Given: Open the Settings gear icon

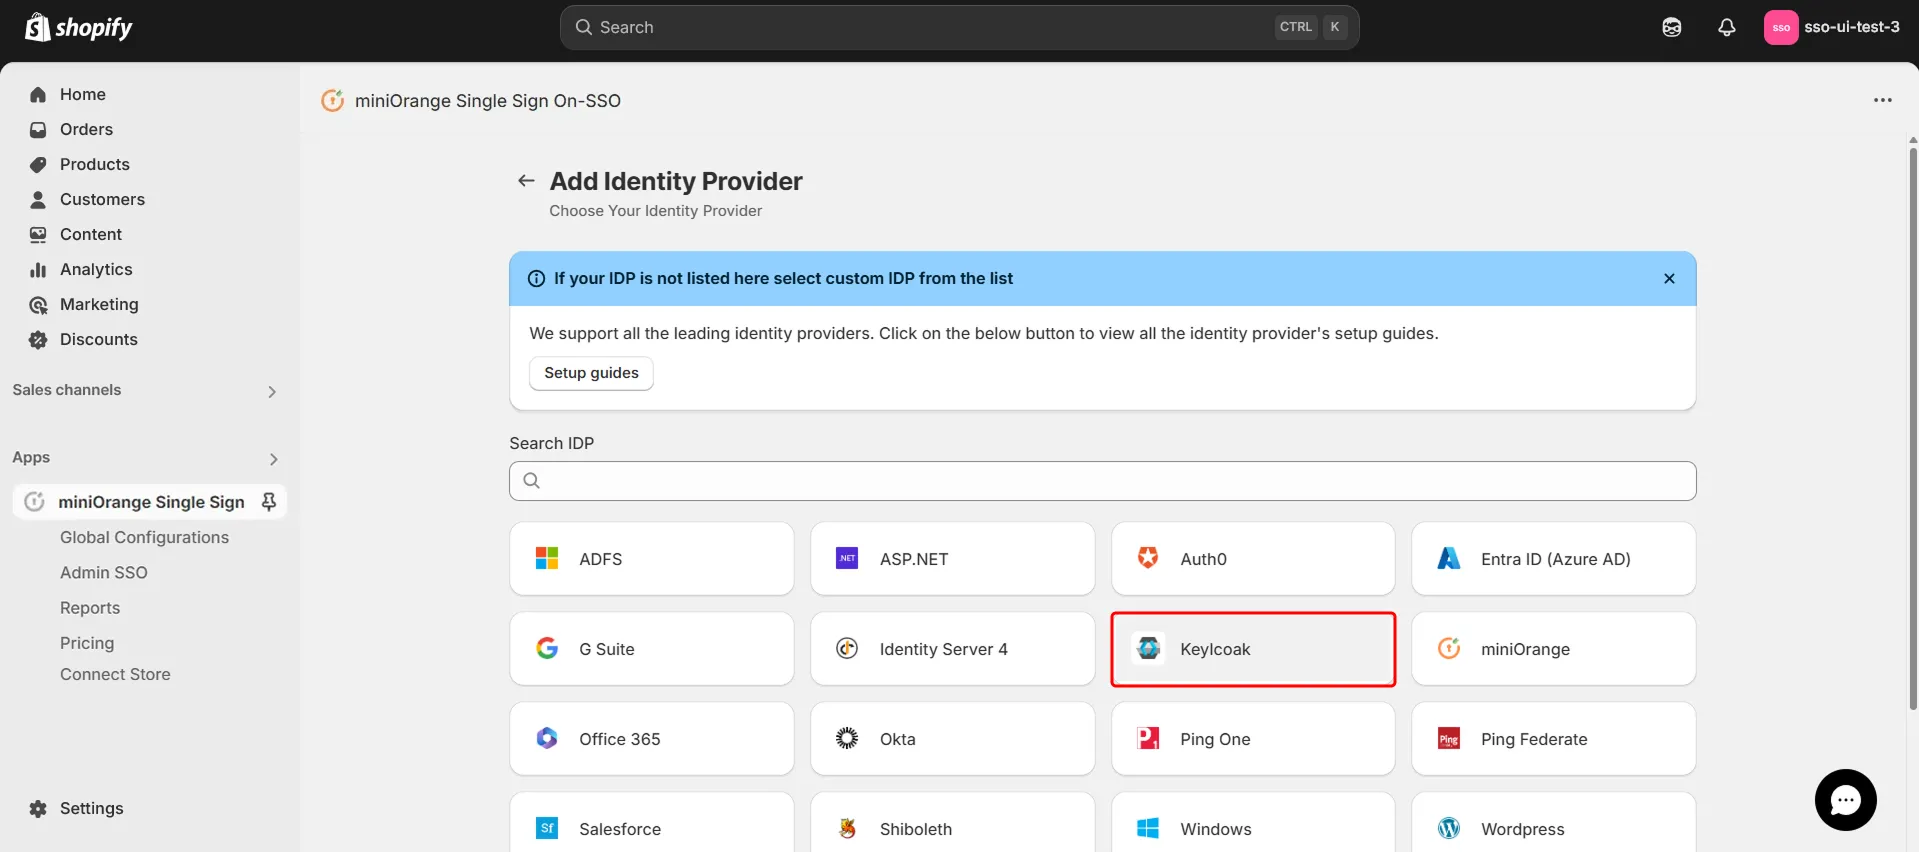Looking at the screenshot, I should tap(38, 808).
